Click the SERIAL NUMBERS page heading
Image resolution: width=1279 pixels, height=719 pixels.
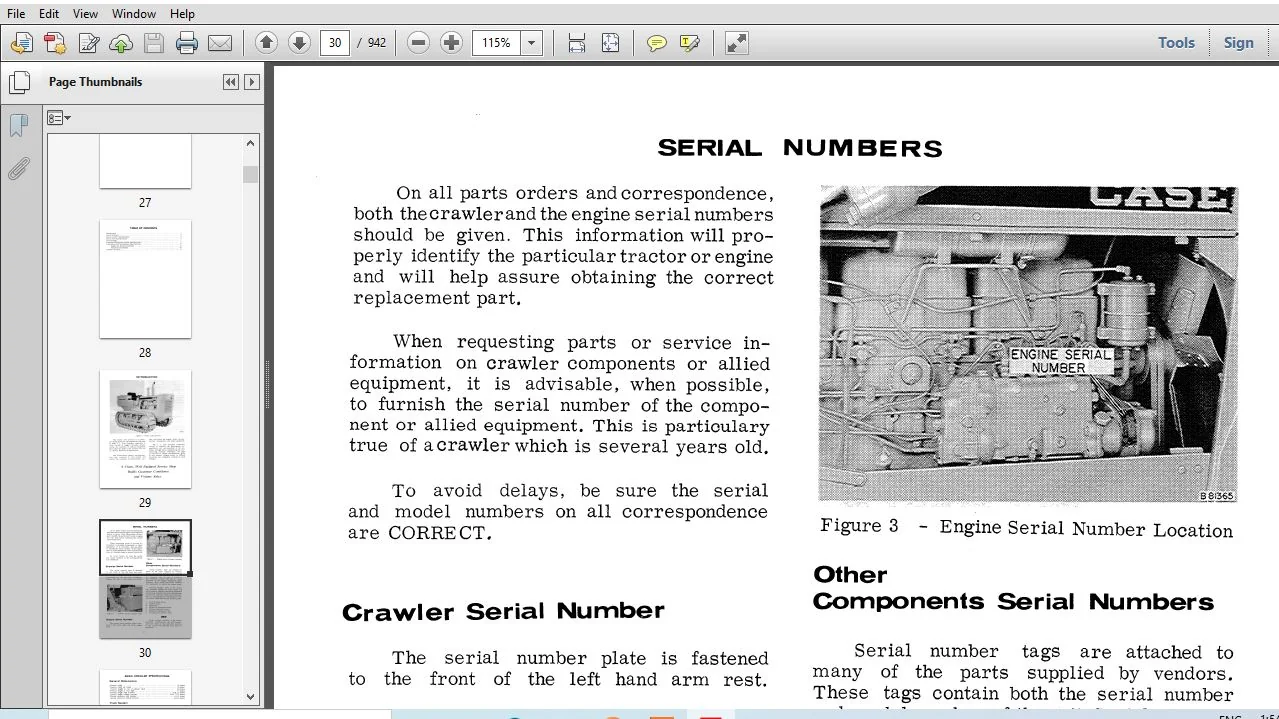(800, 149)
